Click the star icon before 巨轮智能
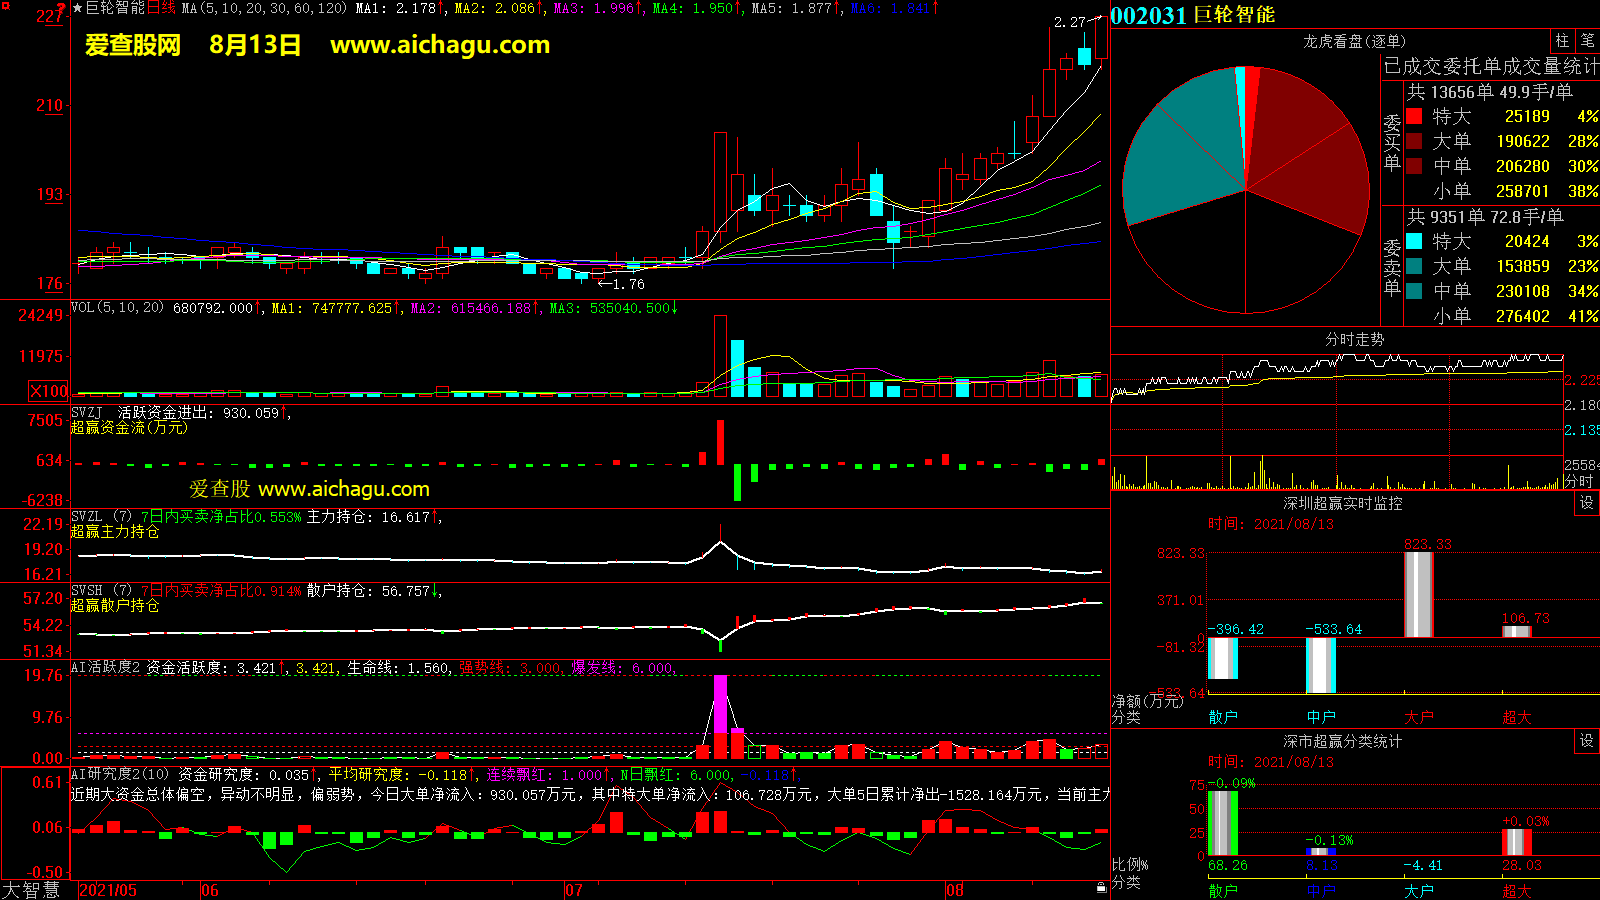1600x900 pixels. coord(78,8)
